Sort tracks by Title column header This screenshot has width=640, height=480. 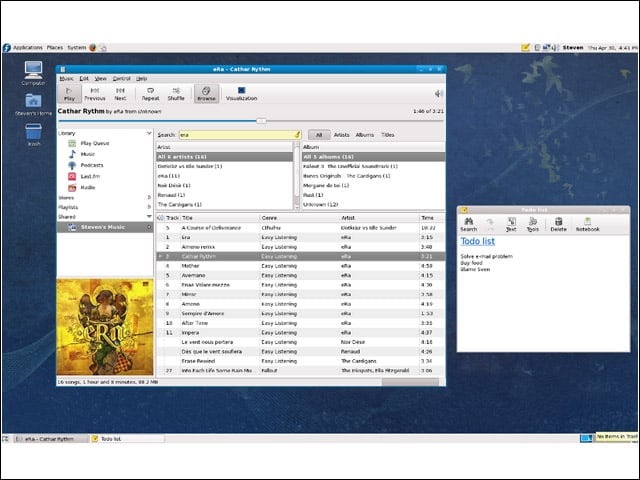[220, 218]
